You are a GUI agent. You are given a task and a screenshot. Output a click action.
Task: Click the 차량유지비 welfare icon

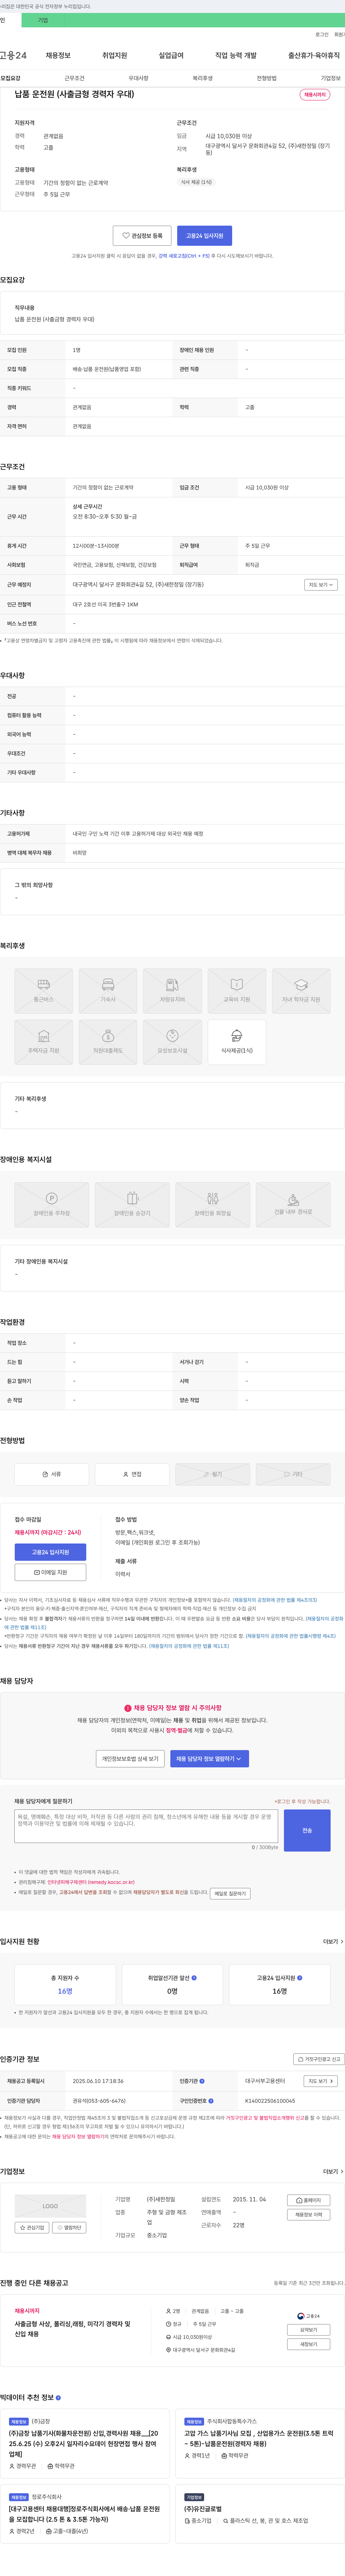[172, 991]
